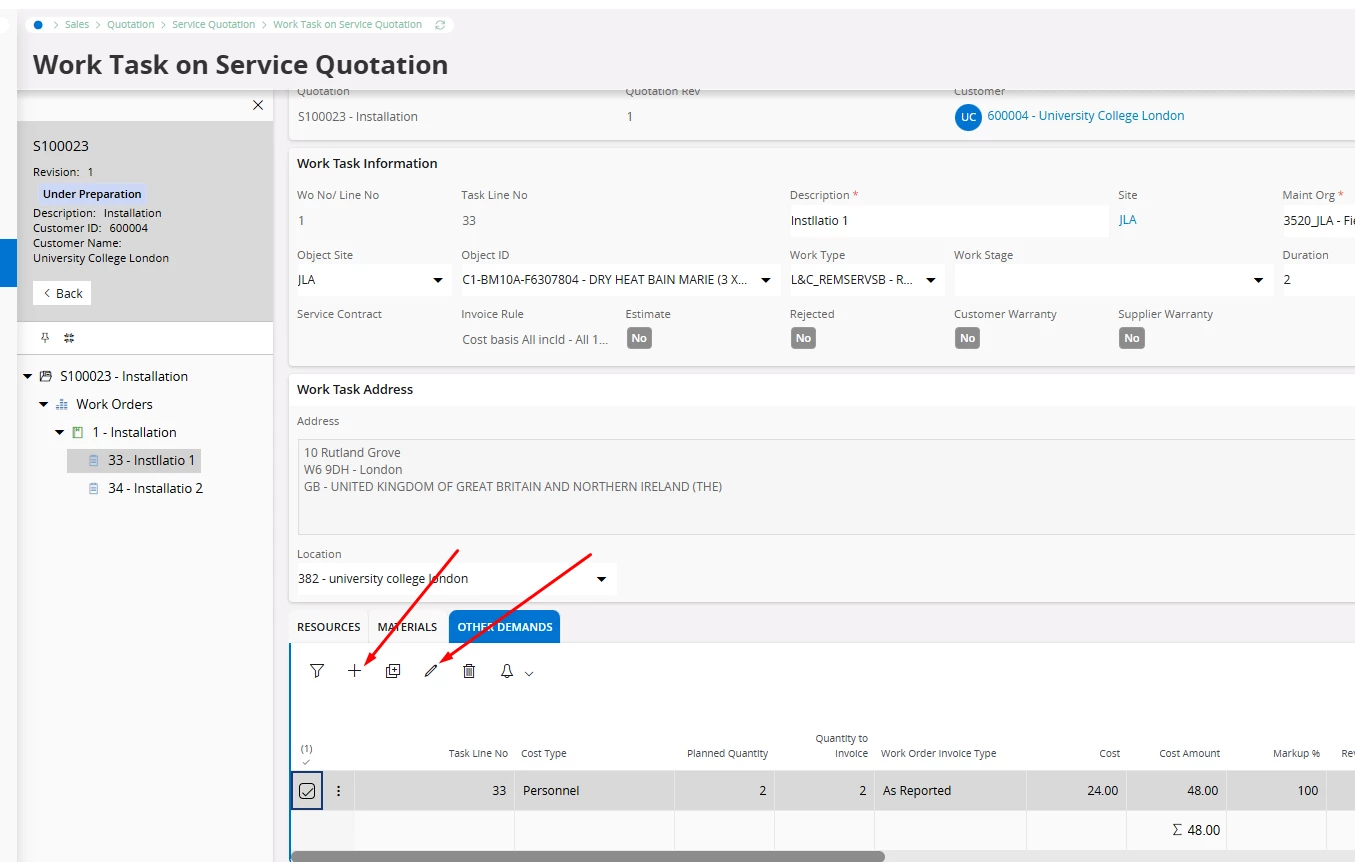Click Work Task on Service Quotation breadcrumb
1355x862 pixels.
click(348, 24)
